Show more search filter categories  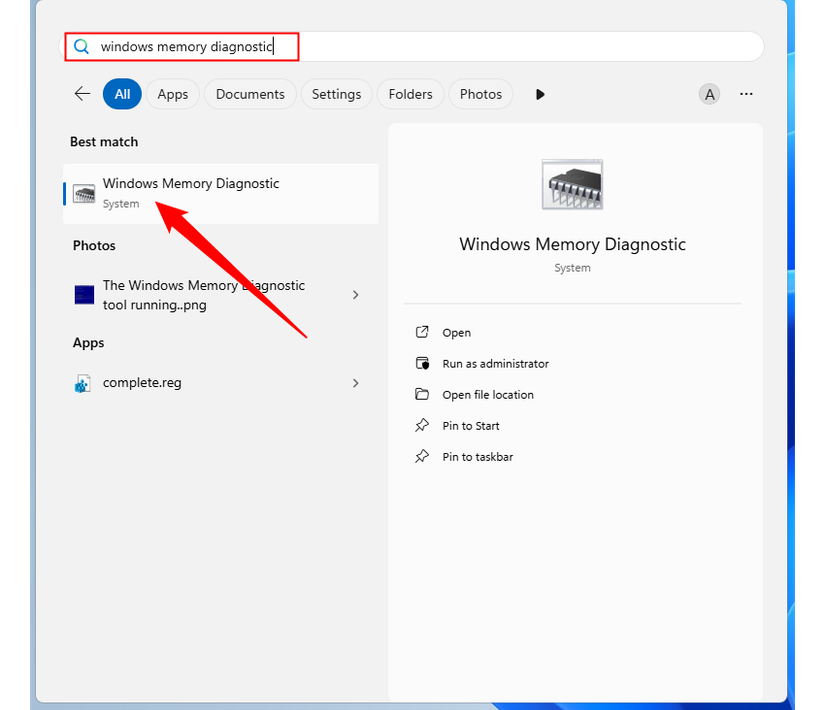(x=539, y=93)
